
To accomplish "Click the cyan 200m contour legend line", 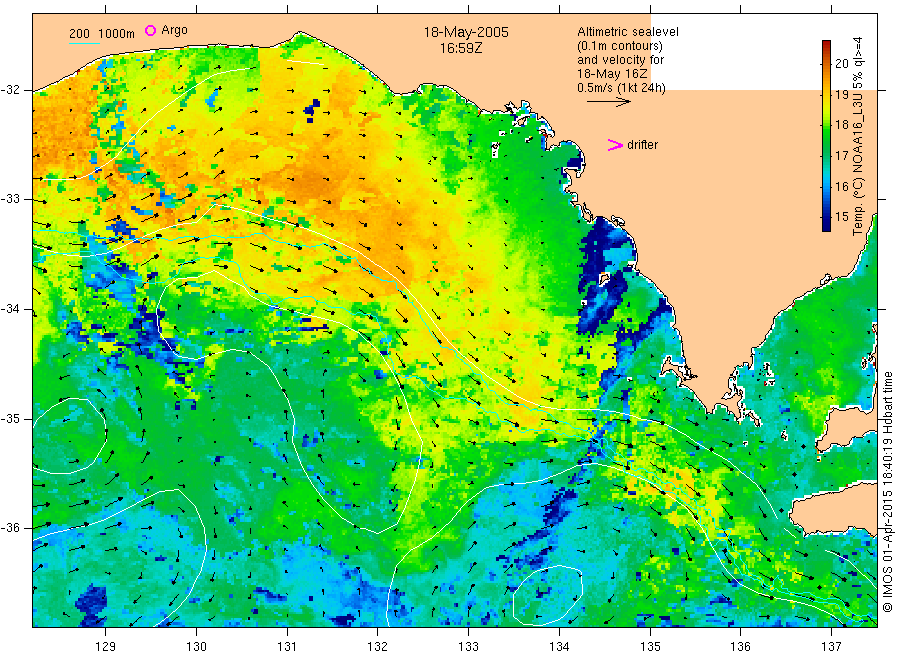I will [x=84, y=43].
